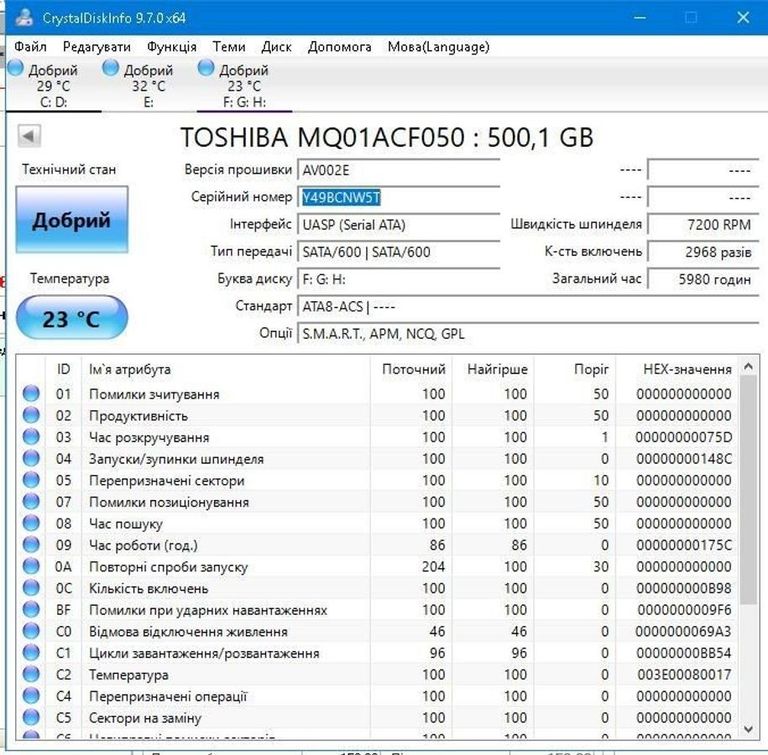Click the Поточний column header

coord(410,369)
